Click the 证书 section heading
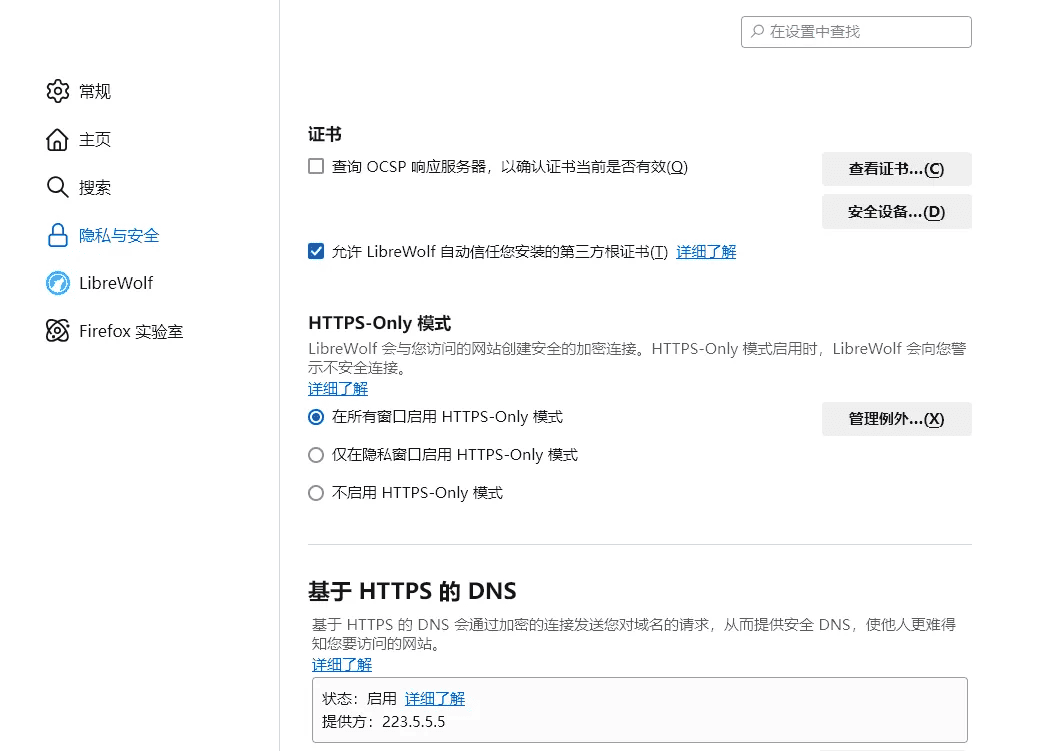 [325, 134]
